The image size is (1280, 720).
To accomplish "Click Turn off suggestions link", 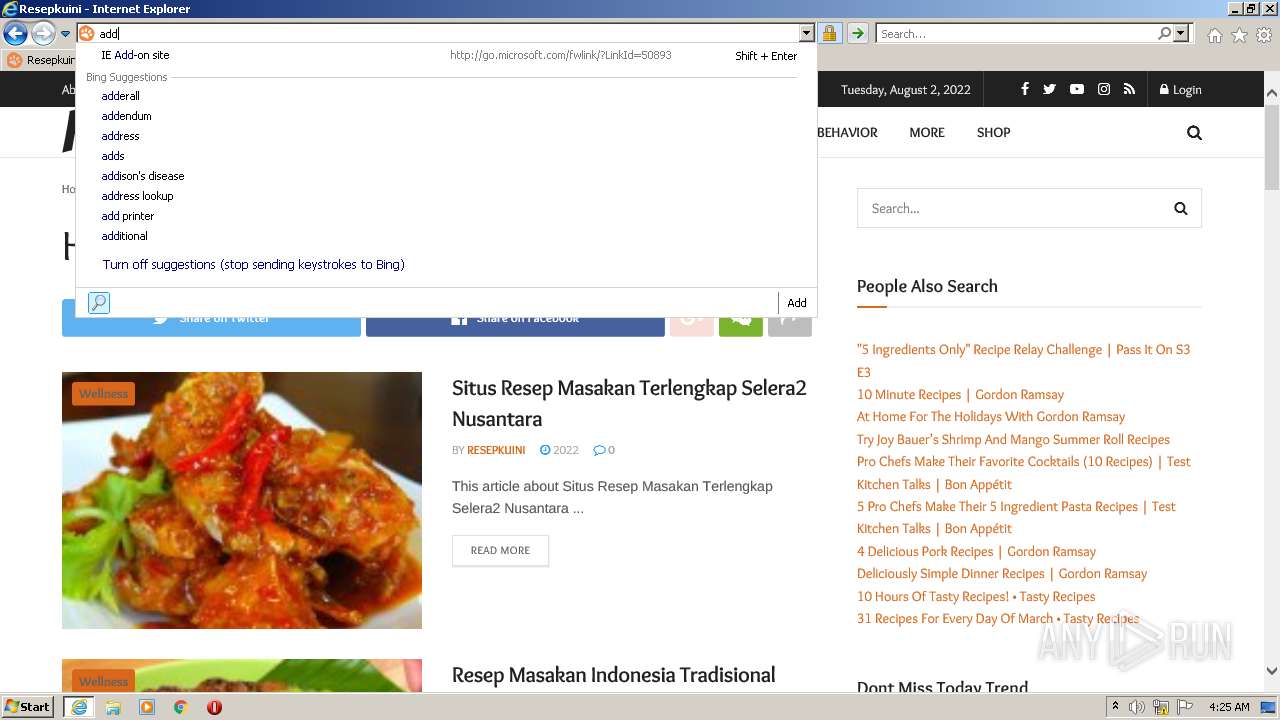I will click(253, 265).
